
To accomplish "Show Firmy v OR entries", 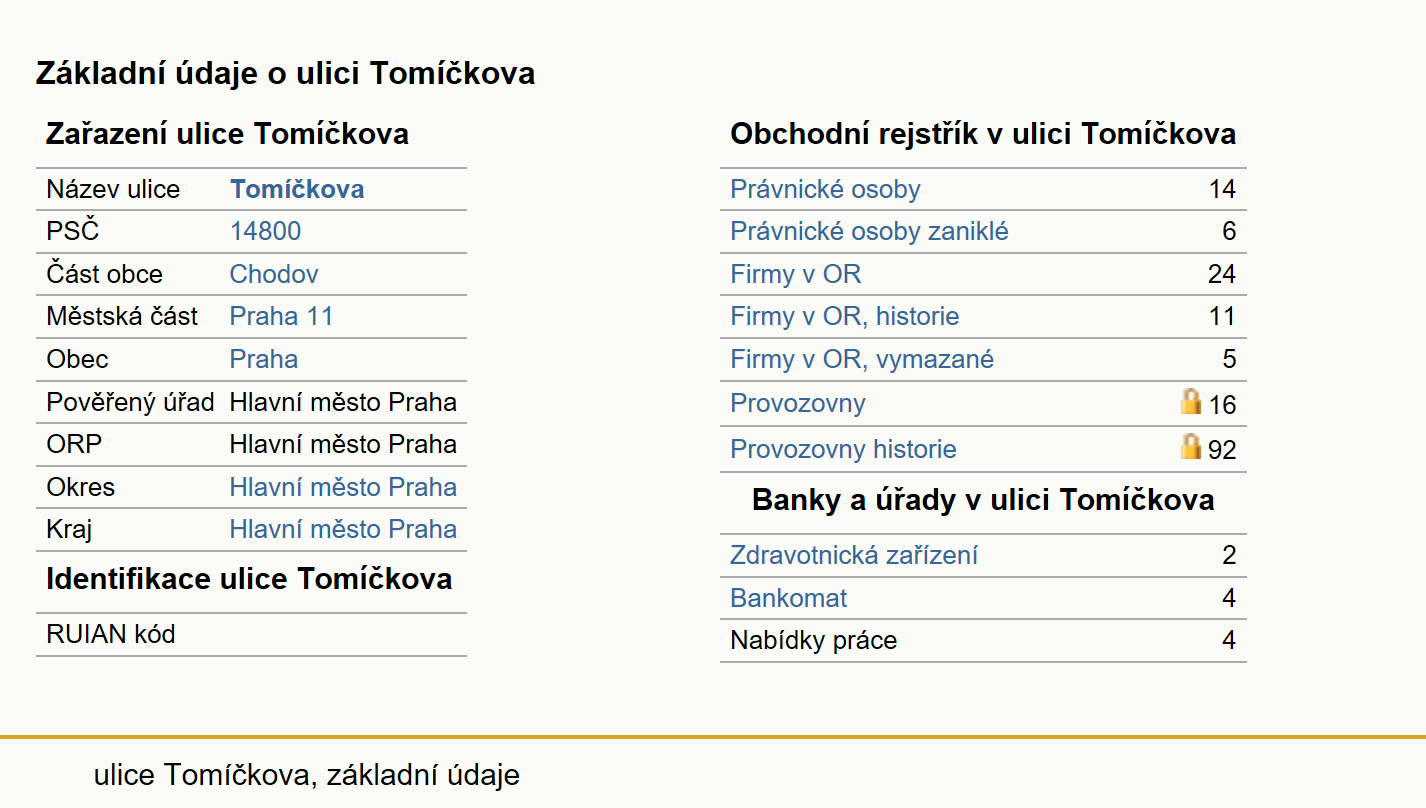I will (795, 274).
